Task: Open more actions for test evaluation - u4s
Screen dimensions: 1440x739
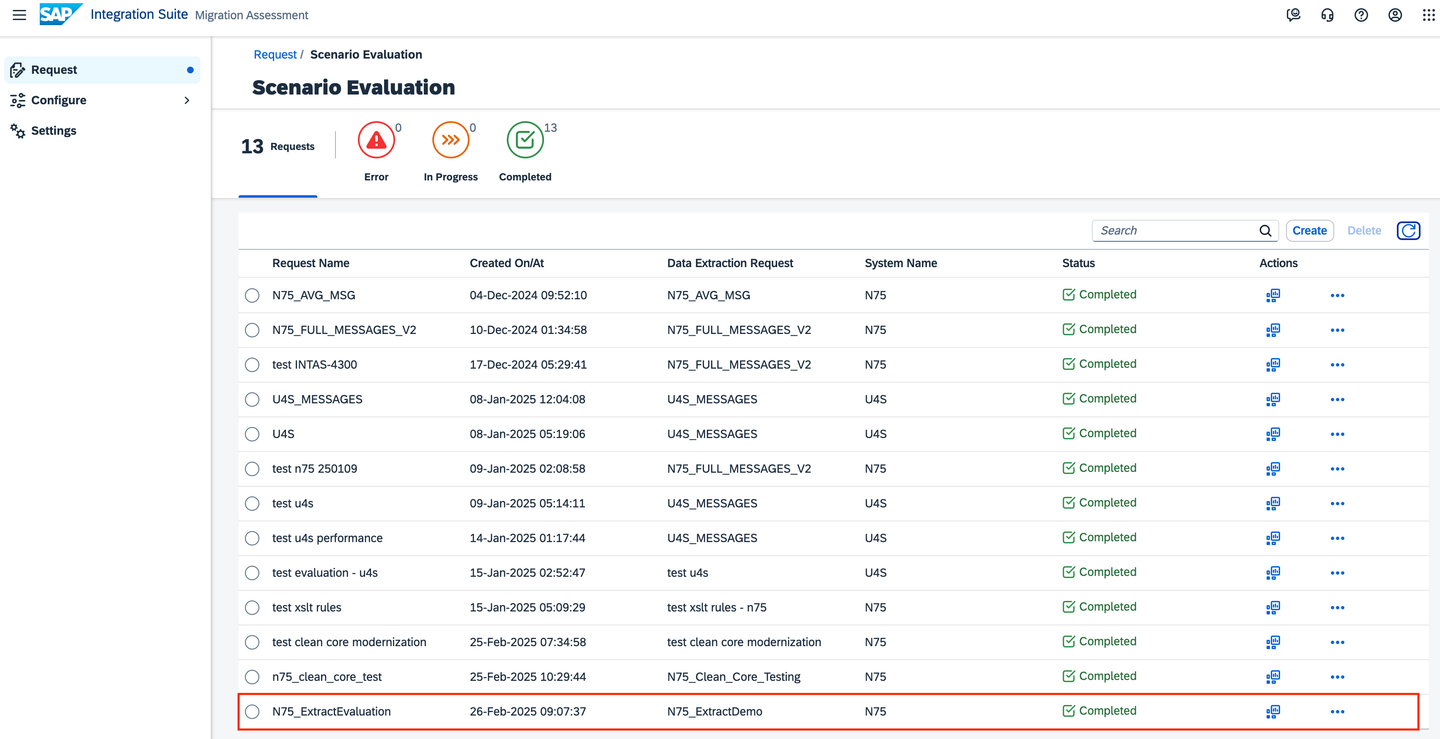Action: (1337, 573)
